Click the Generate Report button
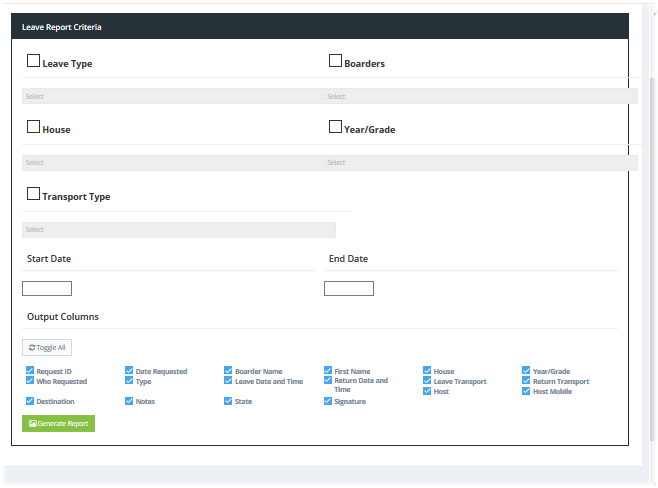 tap(58, 423)
